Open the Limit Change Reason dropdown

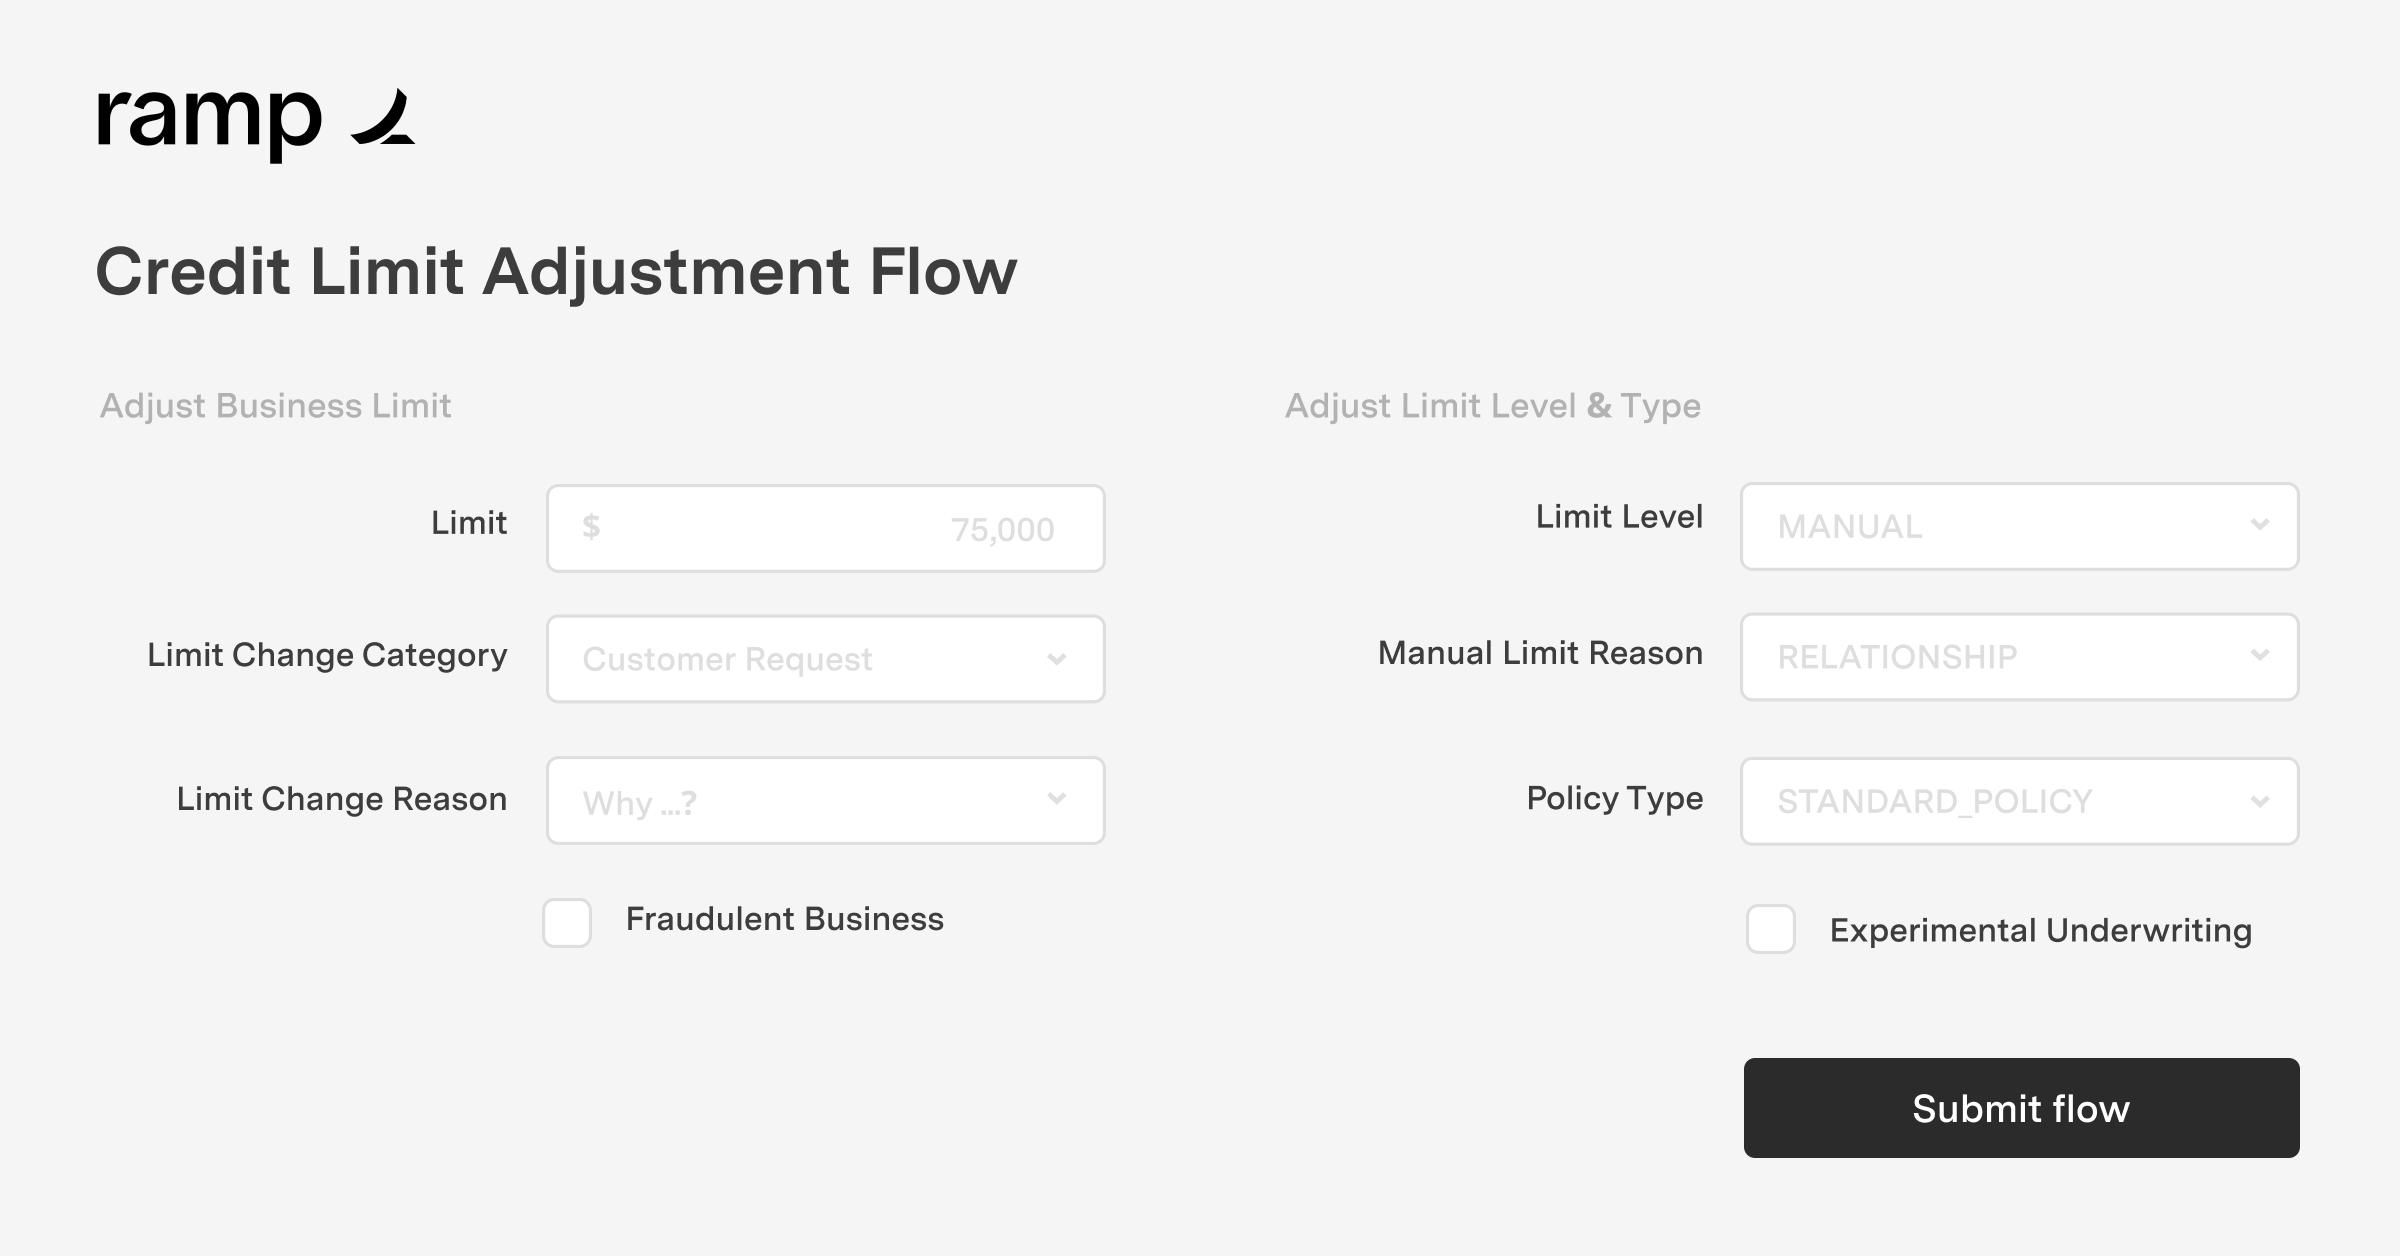point(827,800)
